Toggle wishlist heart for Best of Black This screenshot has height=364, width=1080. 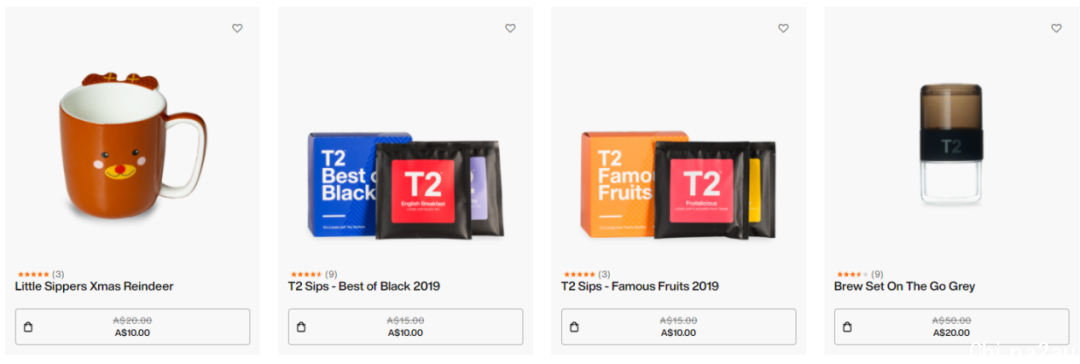click(x=510, y=28)
